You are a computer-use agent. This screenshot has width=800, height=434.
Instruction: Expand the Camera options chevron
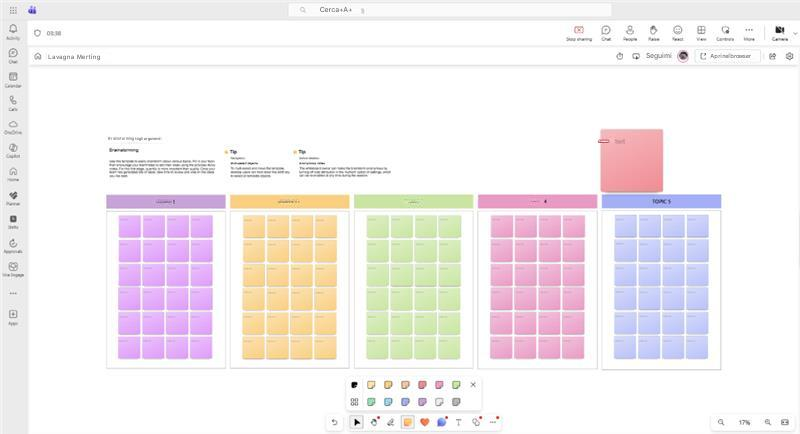click(x=795, y=33)
